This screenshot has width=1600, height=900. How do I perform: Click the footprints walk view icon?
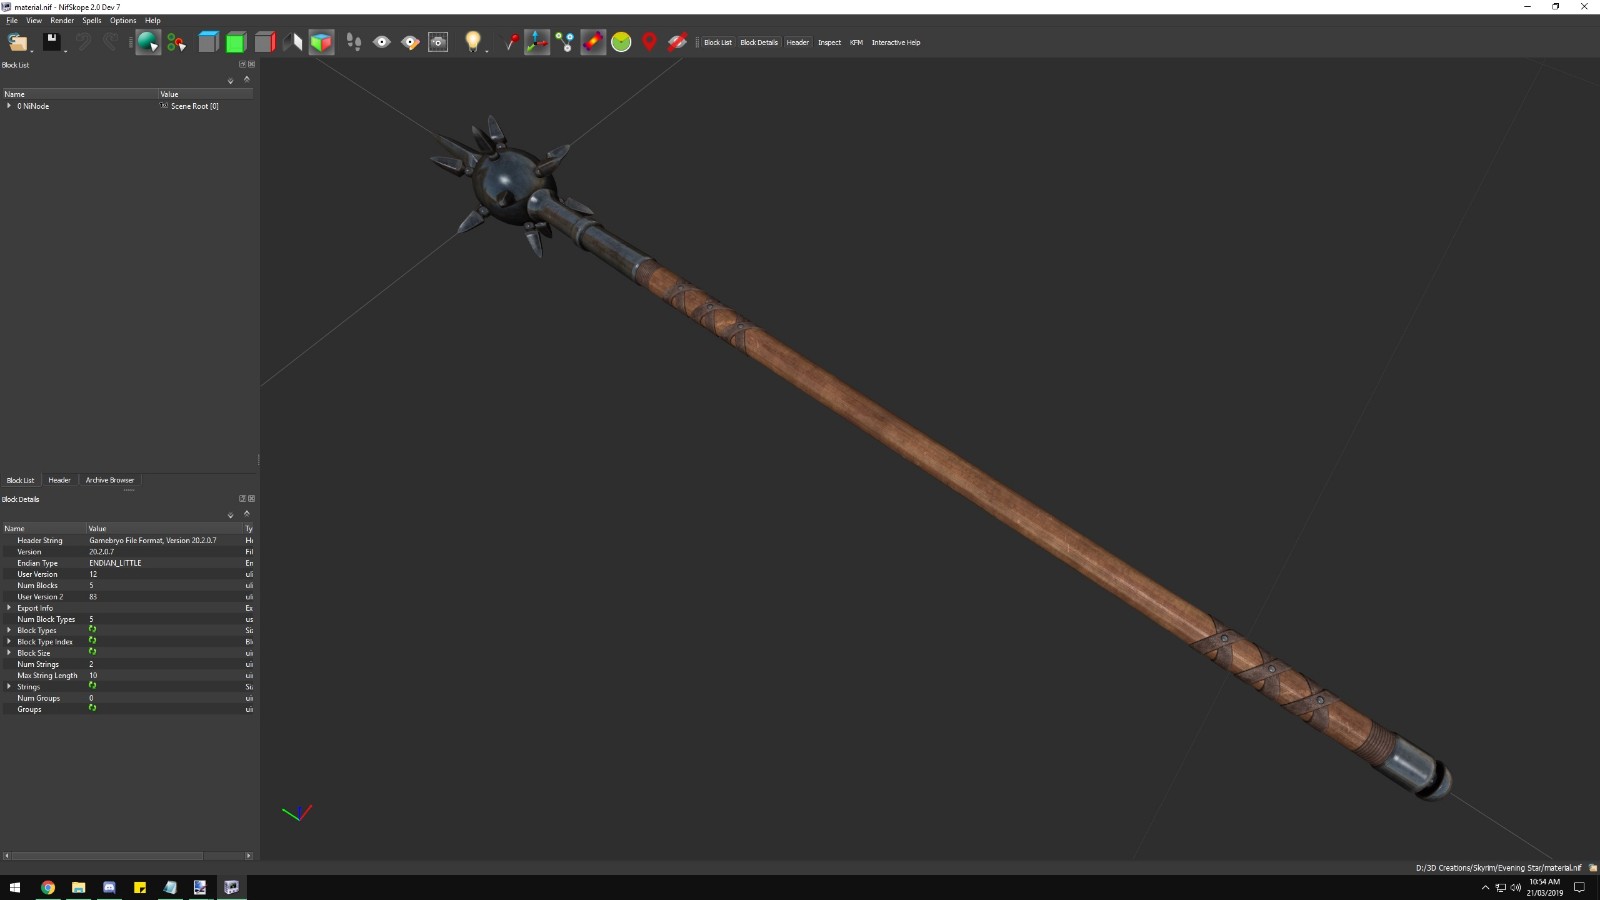point(354,42)
